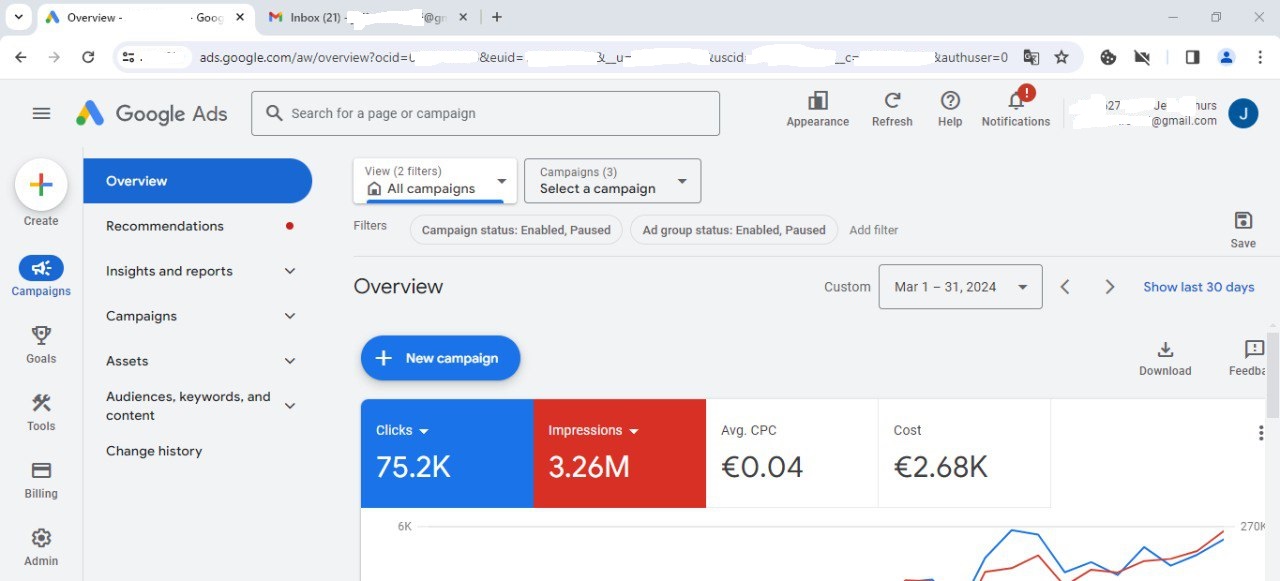The width and height of the screenshot is (1280, 581).
Task: Reload the browser page
Action: (x=88, y=57)
